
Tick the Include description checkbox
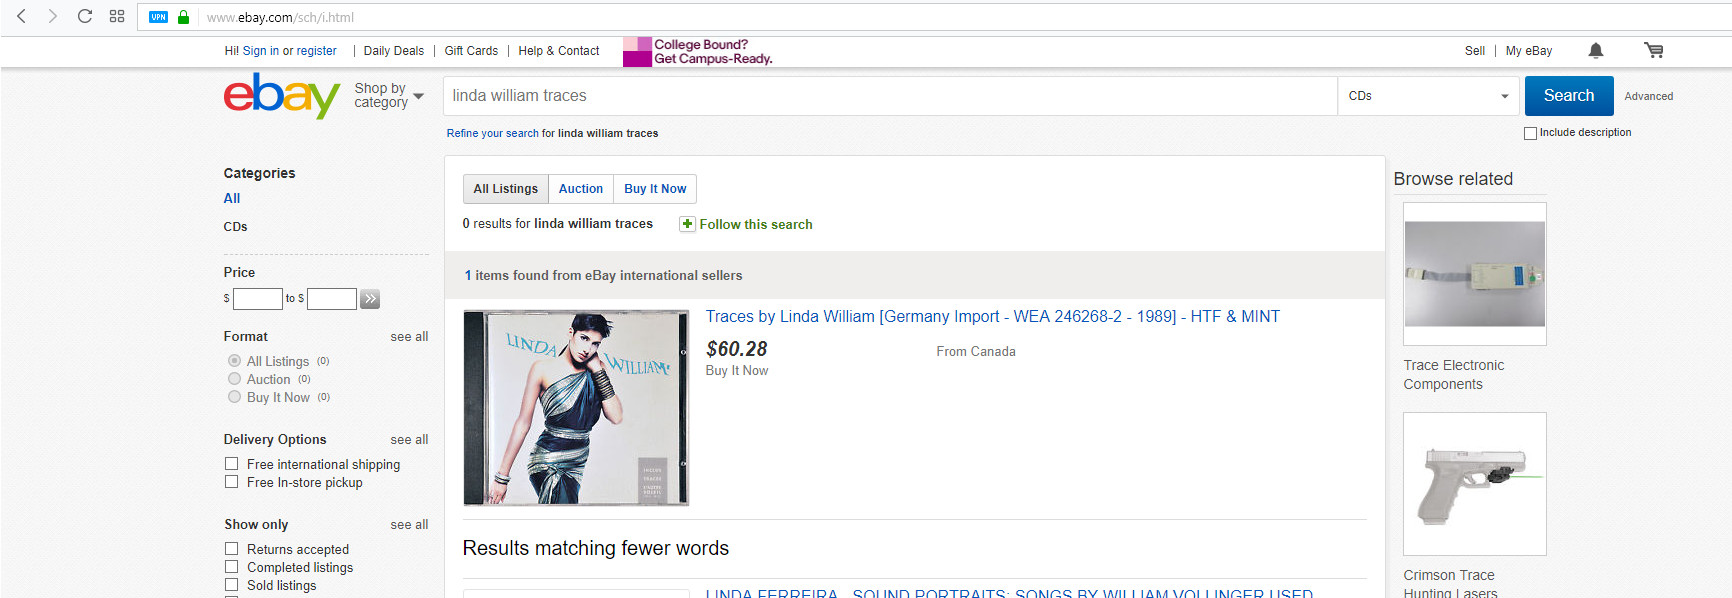point(1530,133)
